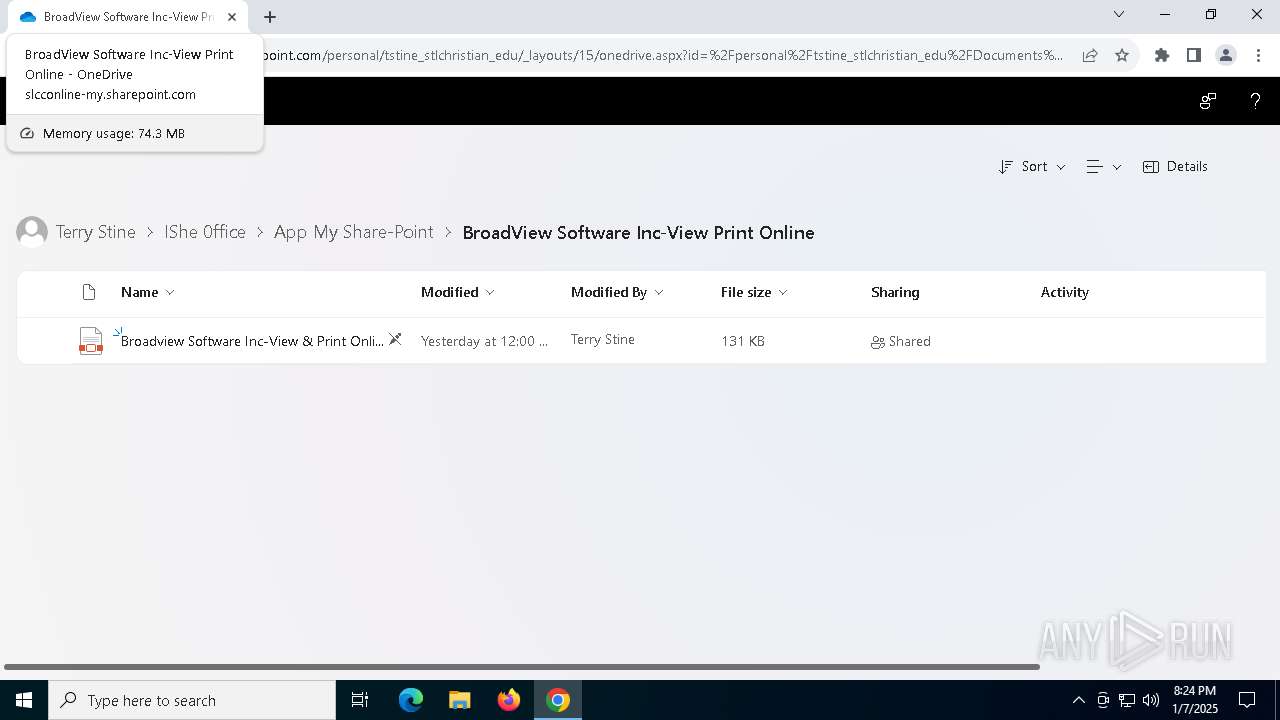Click Terry Stine in the Modified By cell

(x=603, y=340)
